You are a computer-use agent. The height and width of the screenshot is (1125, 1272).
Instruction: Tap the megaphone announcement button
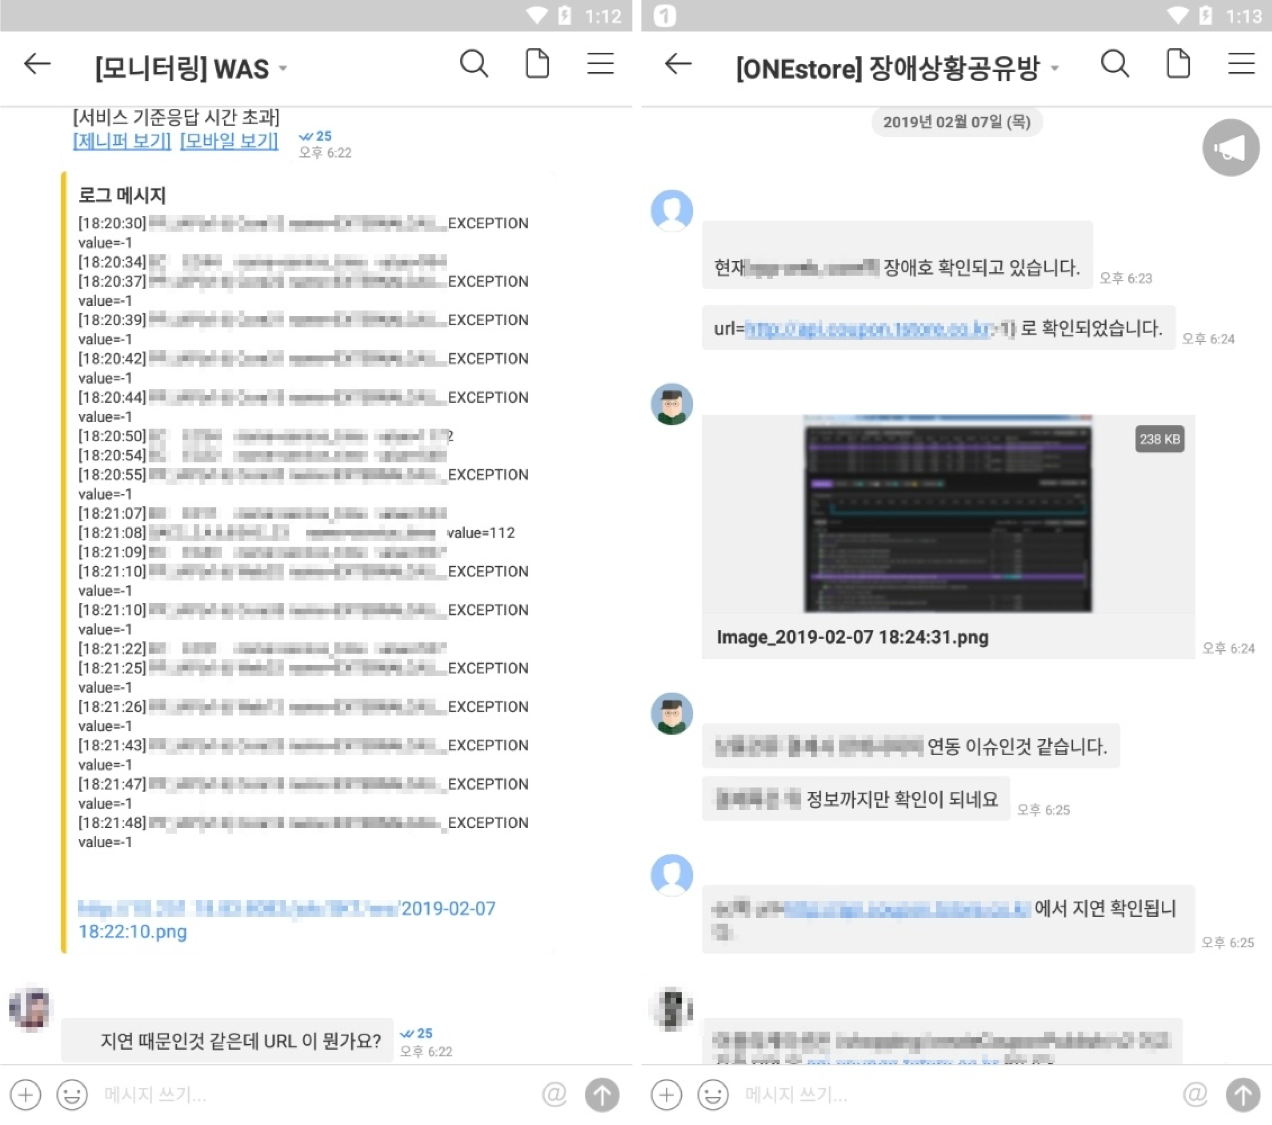[1231, 148]
